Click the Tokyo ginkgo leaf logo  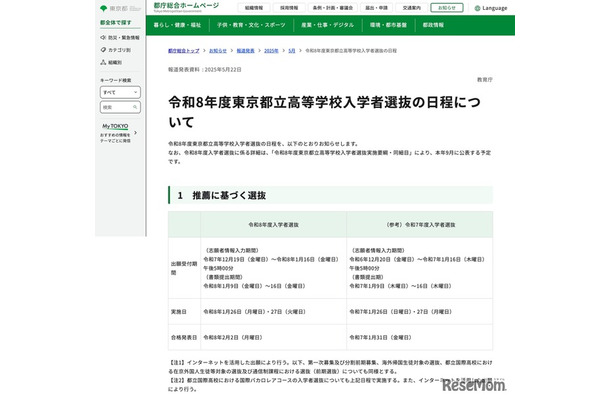point(103,8)
